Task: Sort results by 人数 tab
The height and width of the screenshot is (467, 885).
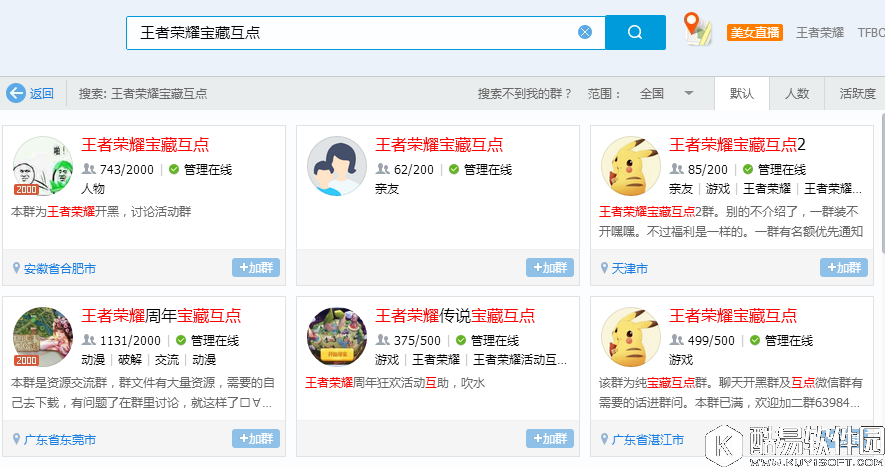Action: pyautogui.click(x=797, y=93)
